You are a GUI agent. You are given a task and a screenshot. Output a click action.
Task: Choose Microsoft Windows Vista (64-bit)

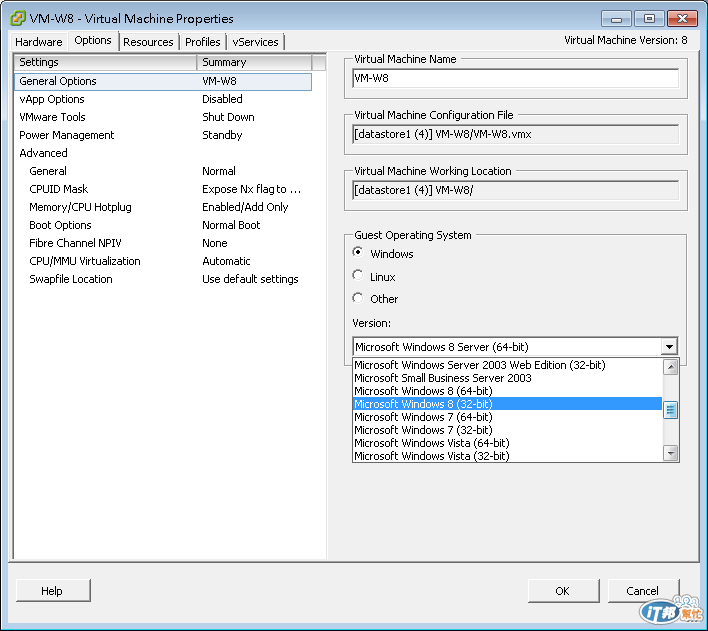click(508, 443)
